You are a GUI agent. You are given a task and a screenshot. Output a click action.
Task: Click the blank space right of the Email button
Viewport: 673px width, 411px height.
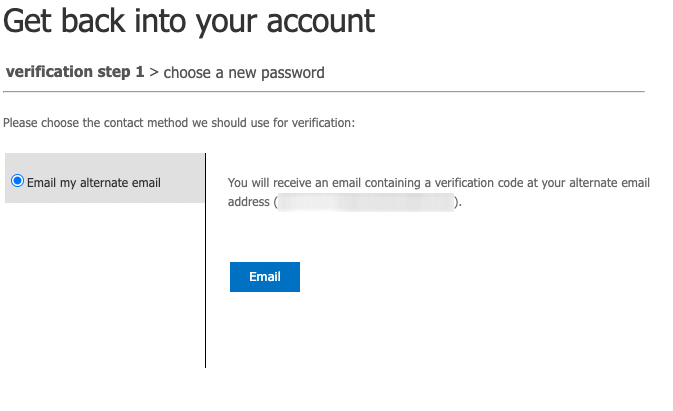click(x=450, y=277)
